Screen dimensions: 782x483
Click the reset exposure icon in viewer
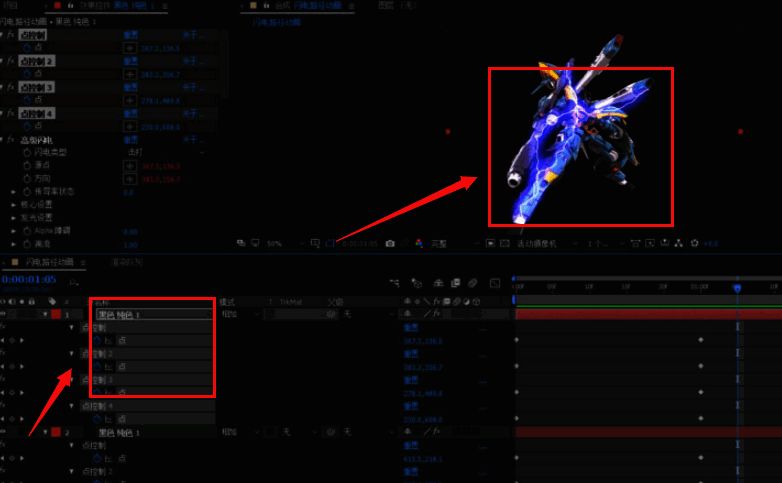(x=695, y=243)
